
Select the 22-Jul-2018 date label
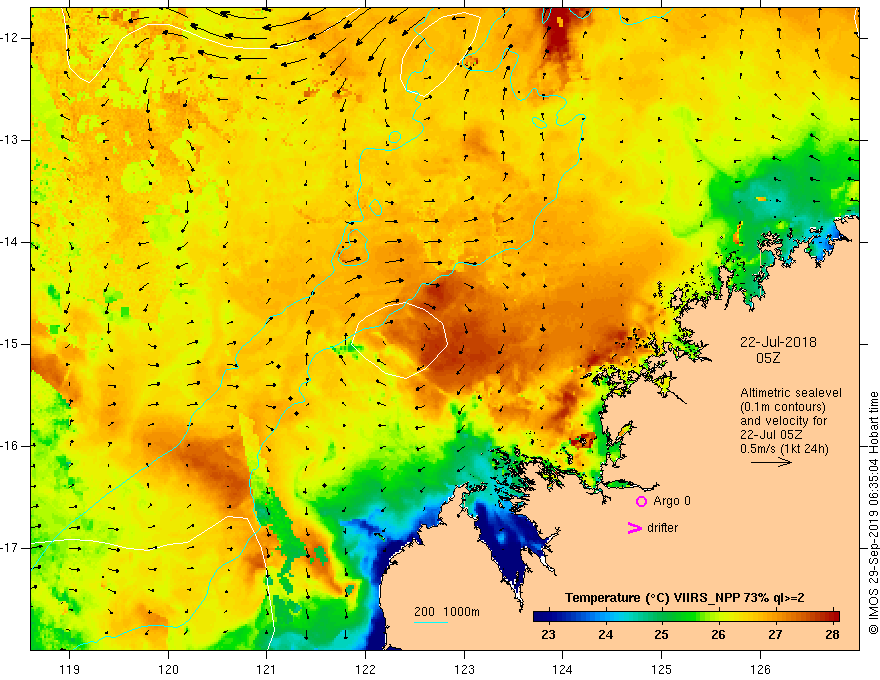pyautogui.click(x=778, y=342)
